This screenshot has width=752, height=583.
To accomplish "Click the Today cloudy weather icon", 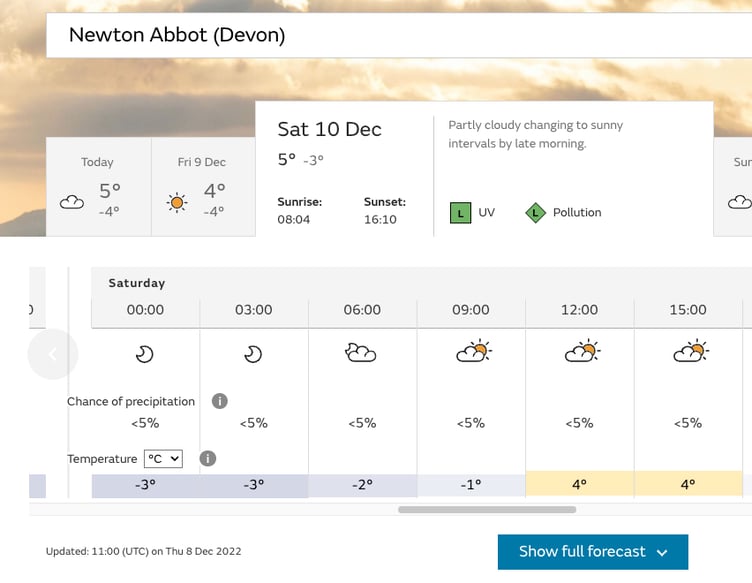I will [72, 202].
